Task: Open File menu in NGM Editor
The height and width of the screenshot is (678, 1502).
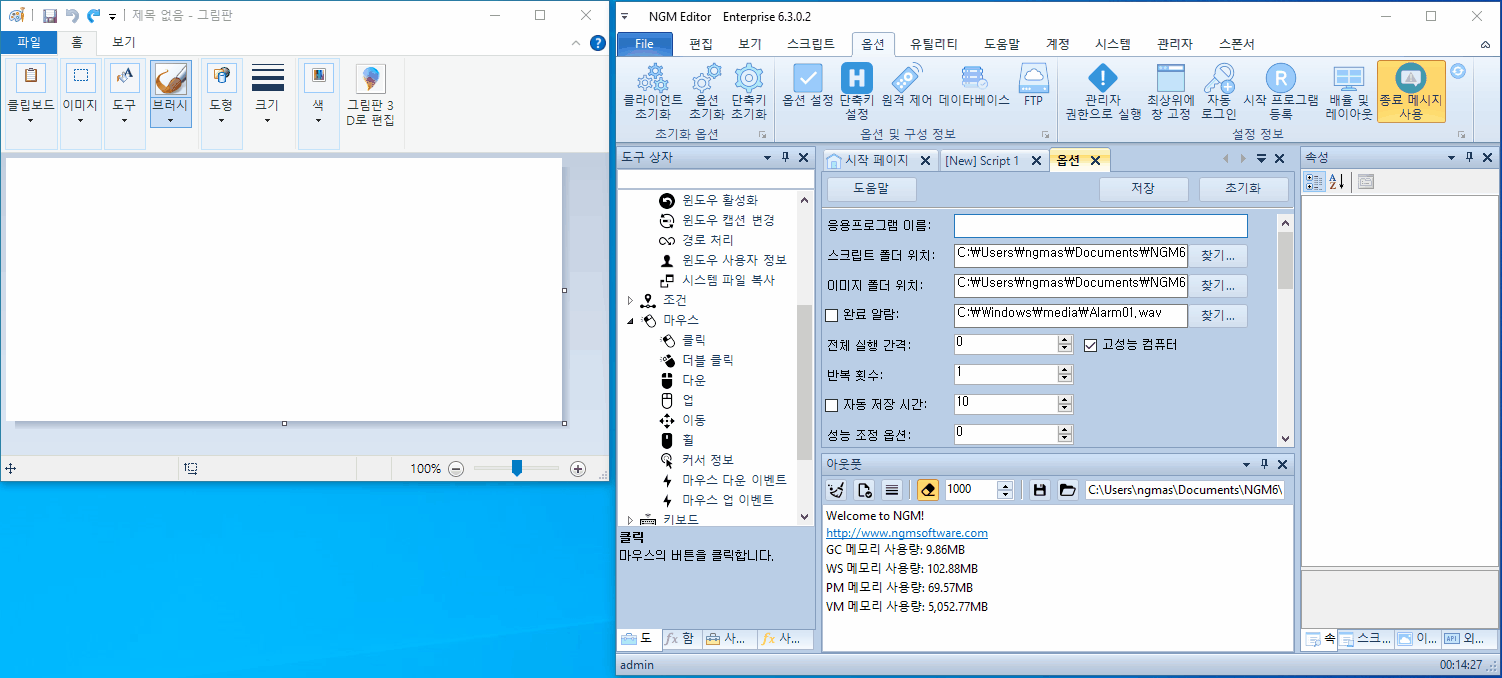Action: tap(645, 44)
